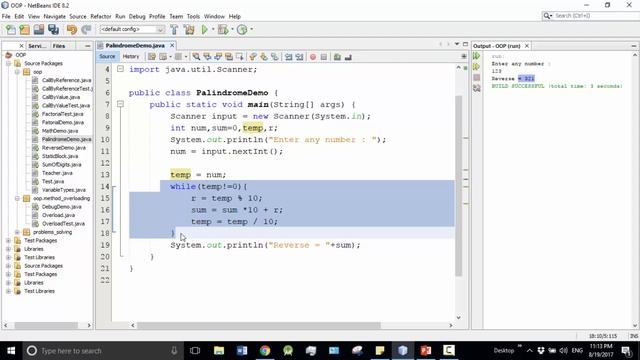This screenshot has height=360, width=640.
Task: Select the PalindromeDemo.java editor tab
Action: click(x=134, y=45)
